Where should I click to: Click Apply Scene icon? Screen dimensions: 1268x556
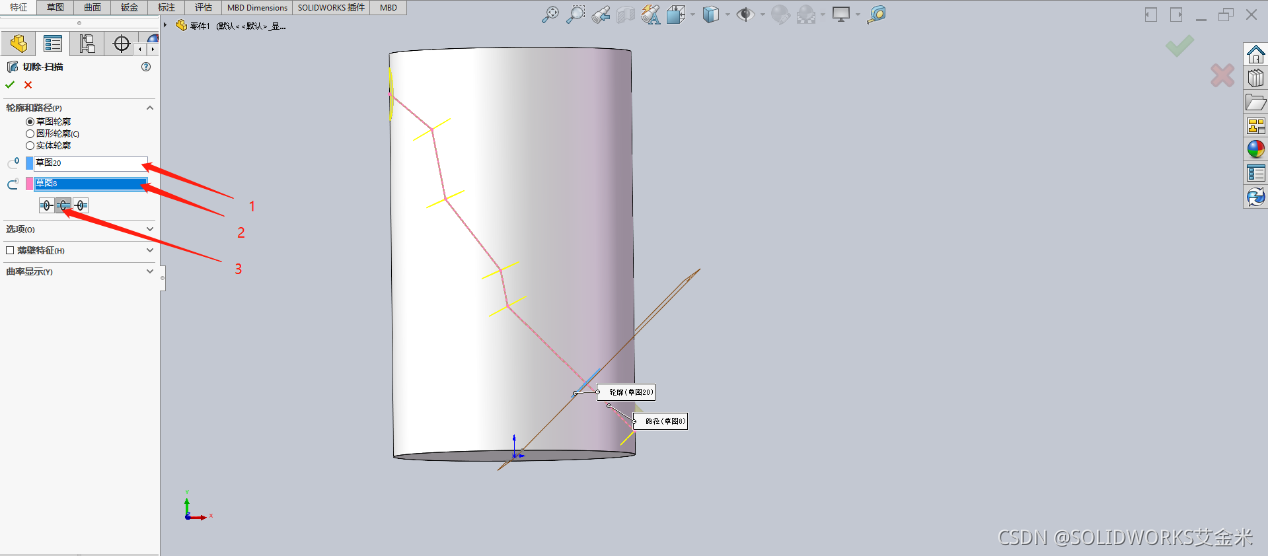click(x=805, y=14)
